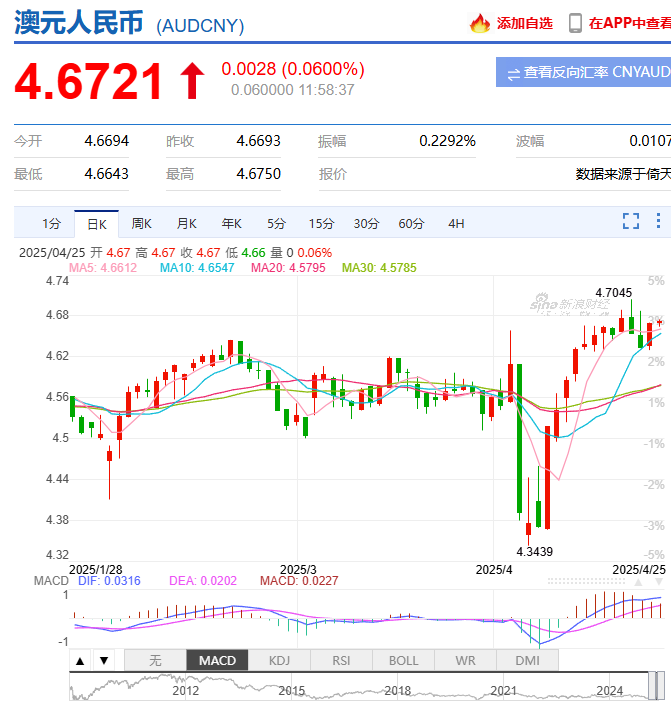The height and width of the screenshot is (705, 671).
Task: Open the three-dot chart options menu
Action: 658,221
